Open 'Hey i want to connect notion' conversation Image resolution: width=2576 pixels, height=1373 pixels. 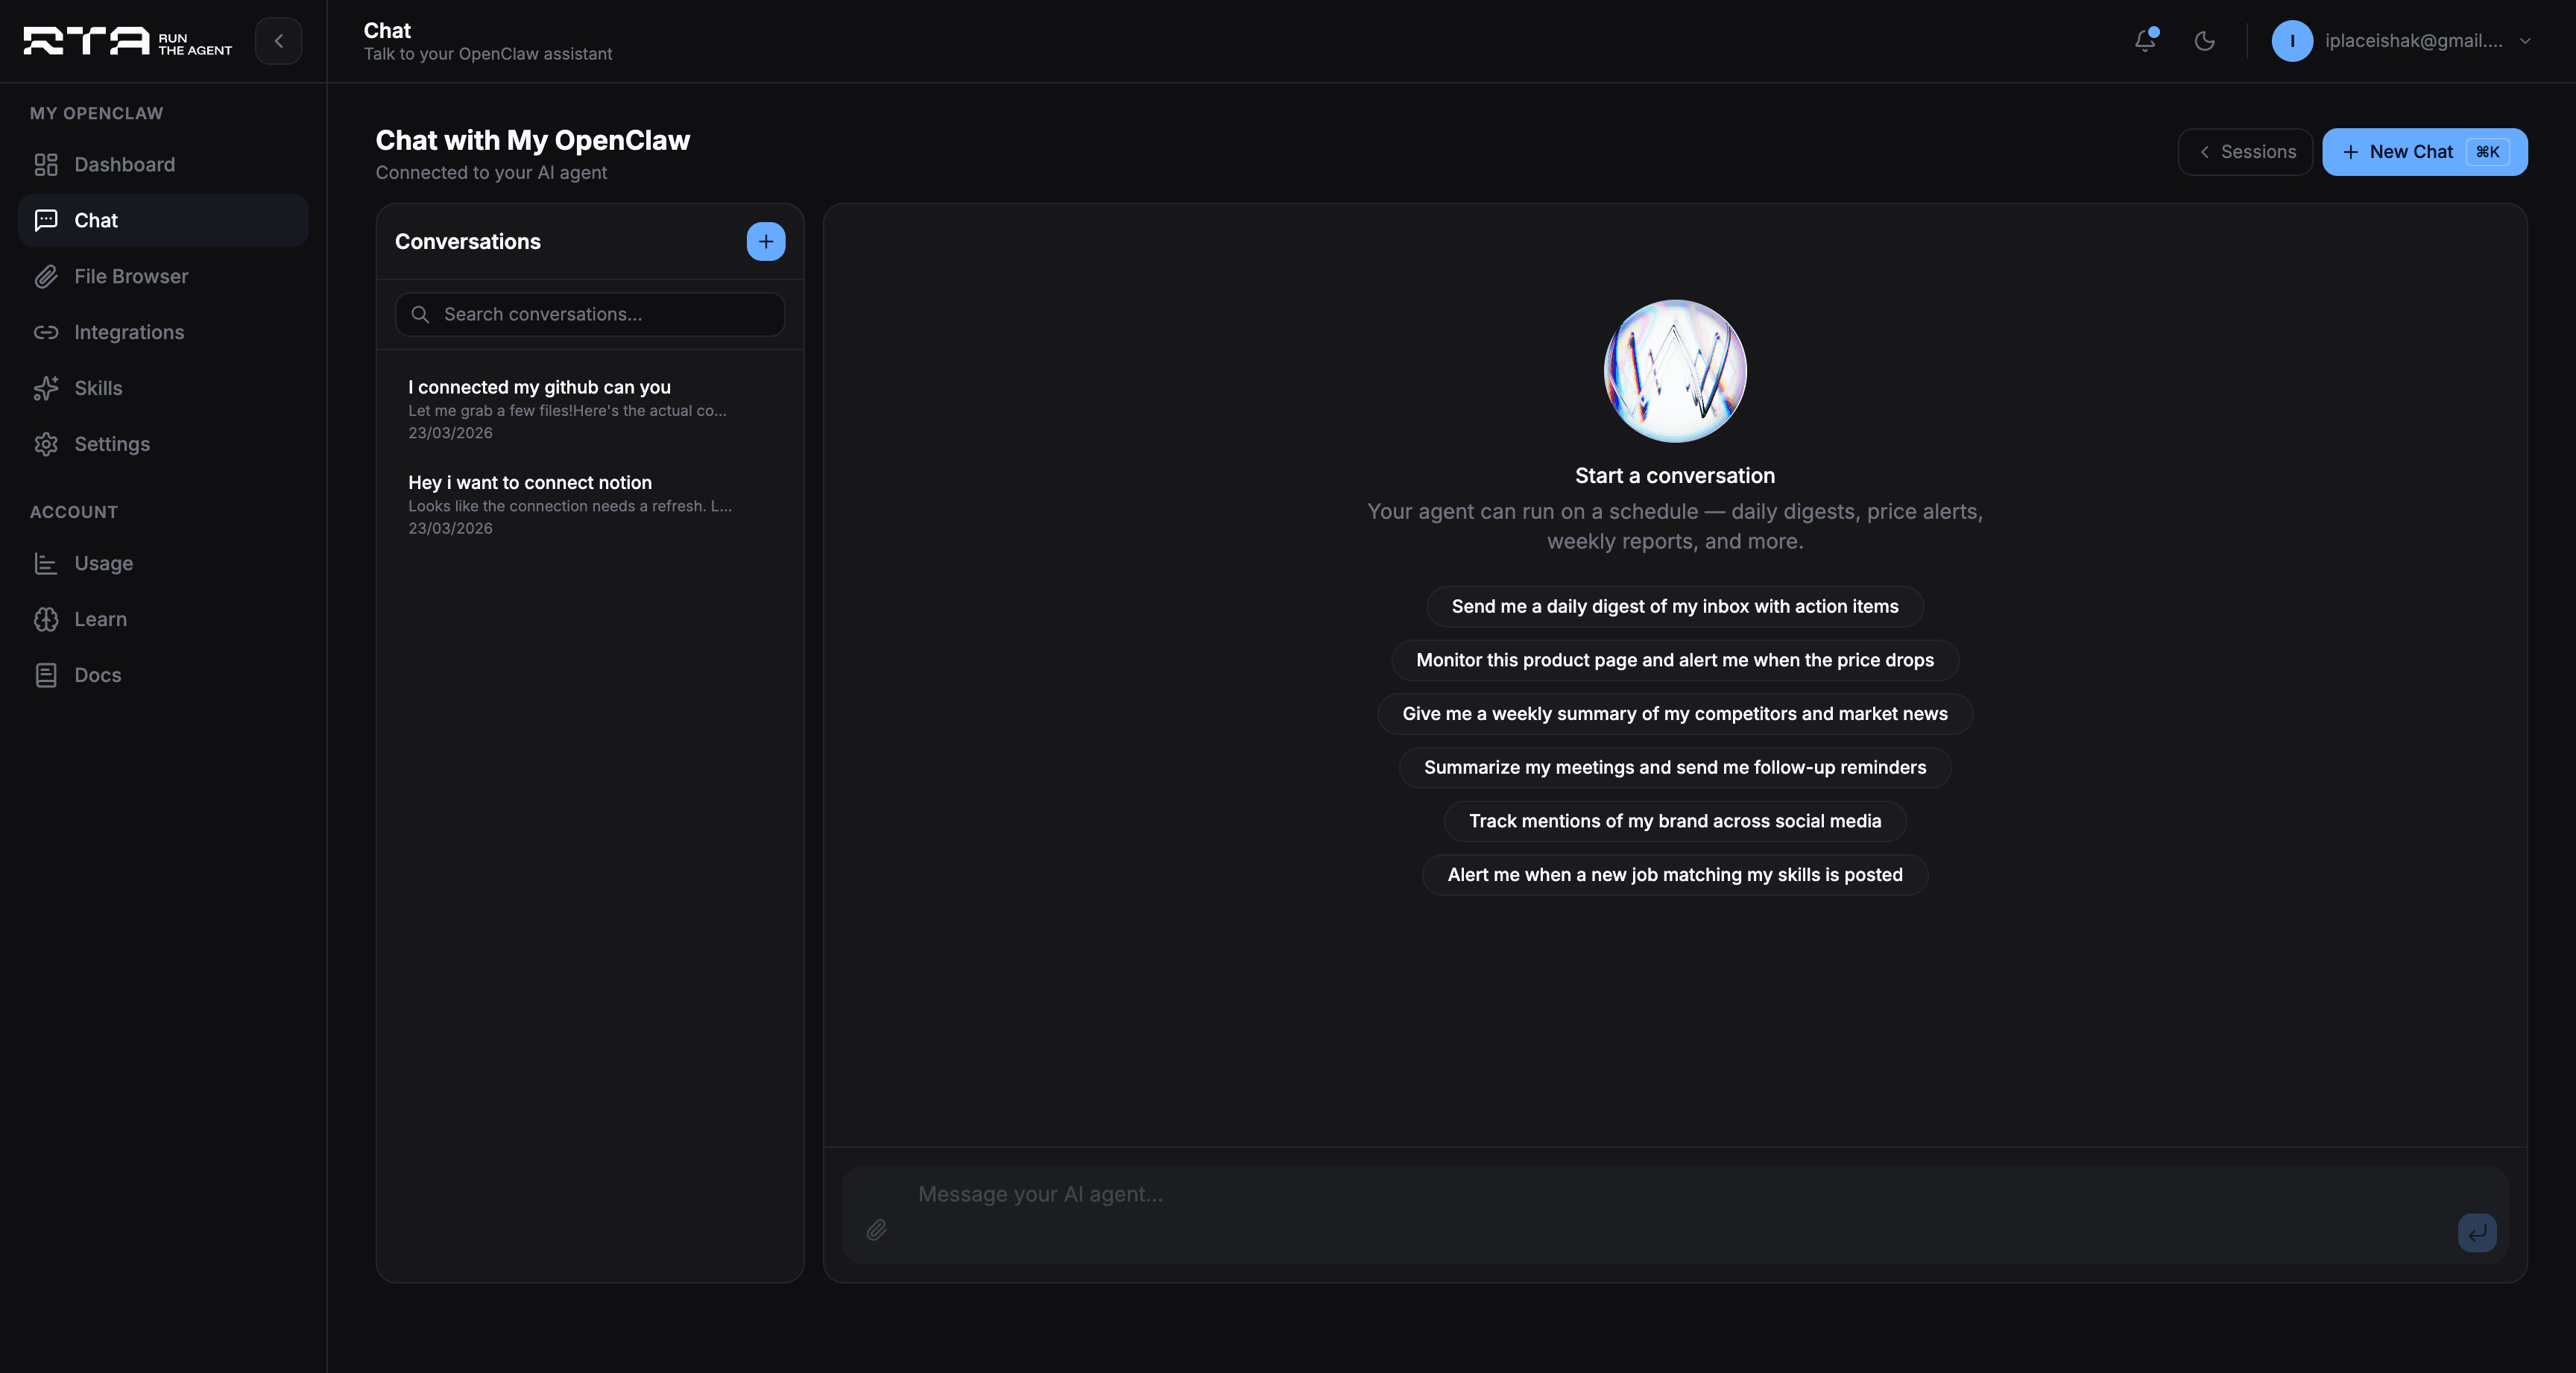click(590, 504)
